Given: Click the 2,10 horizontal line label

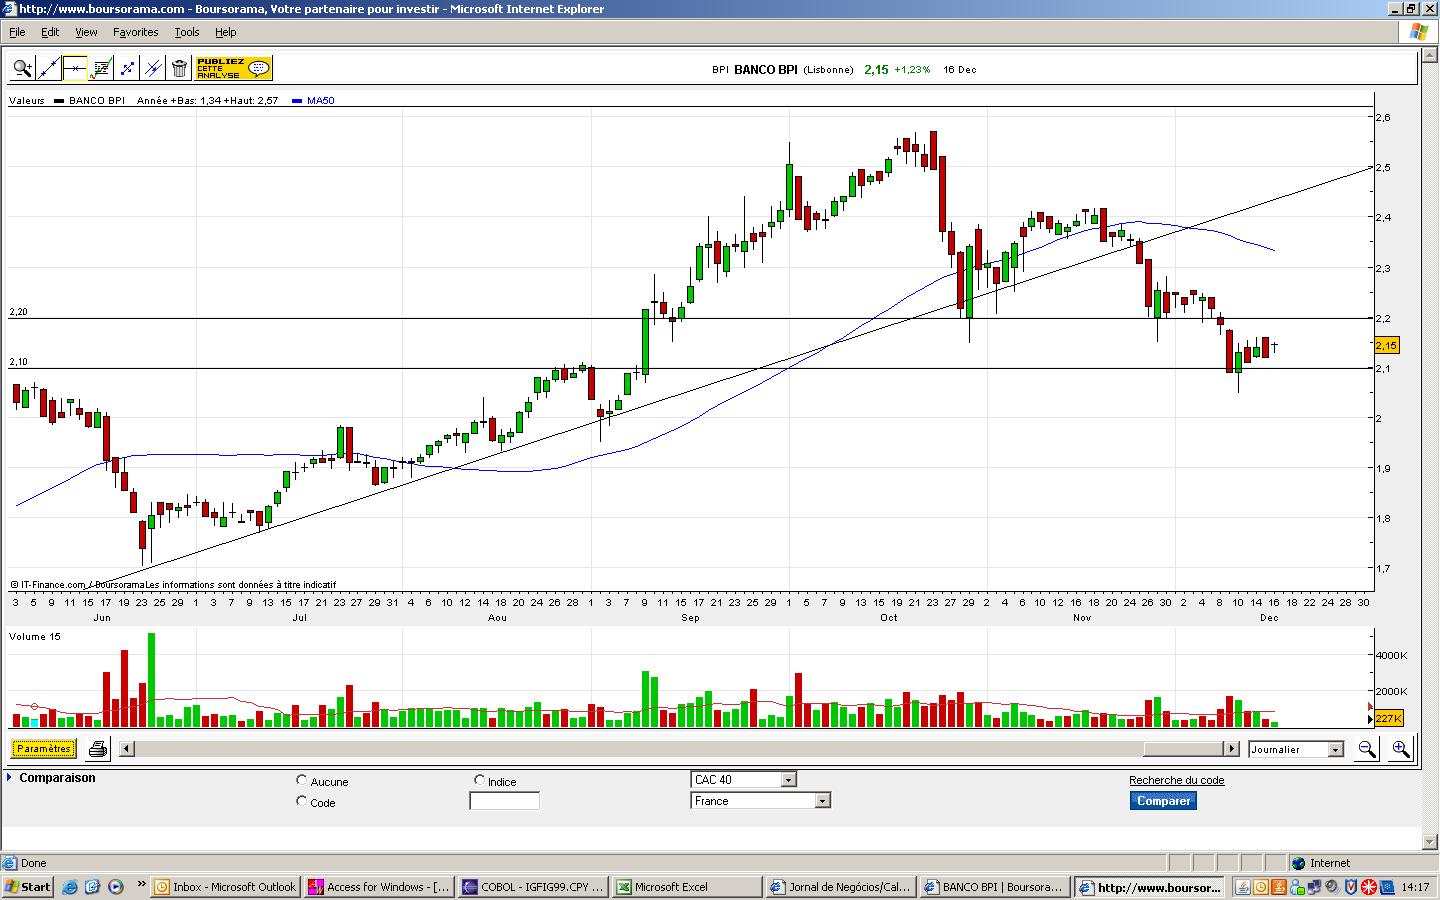Looking at the screenshot, I should [x=18, y=362].
